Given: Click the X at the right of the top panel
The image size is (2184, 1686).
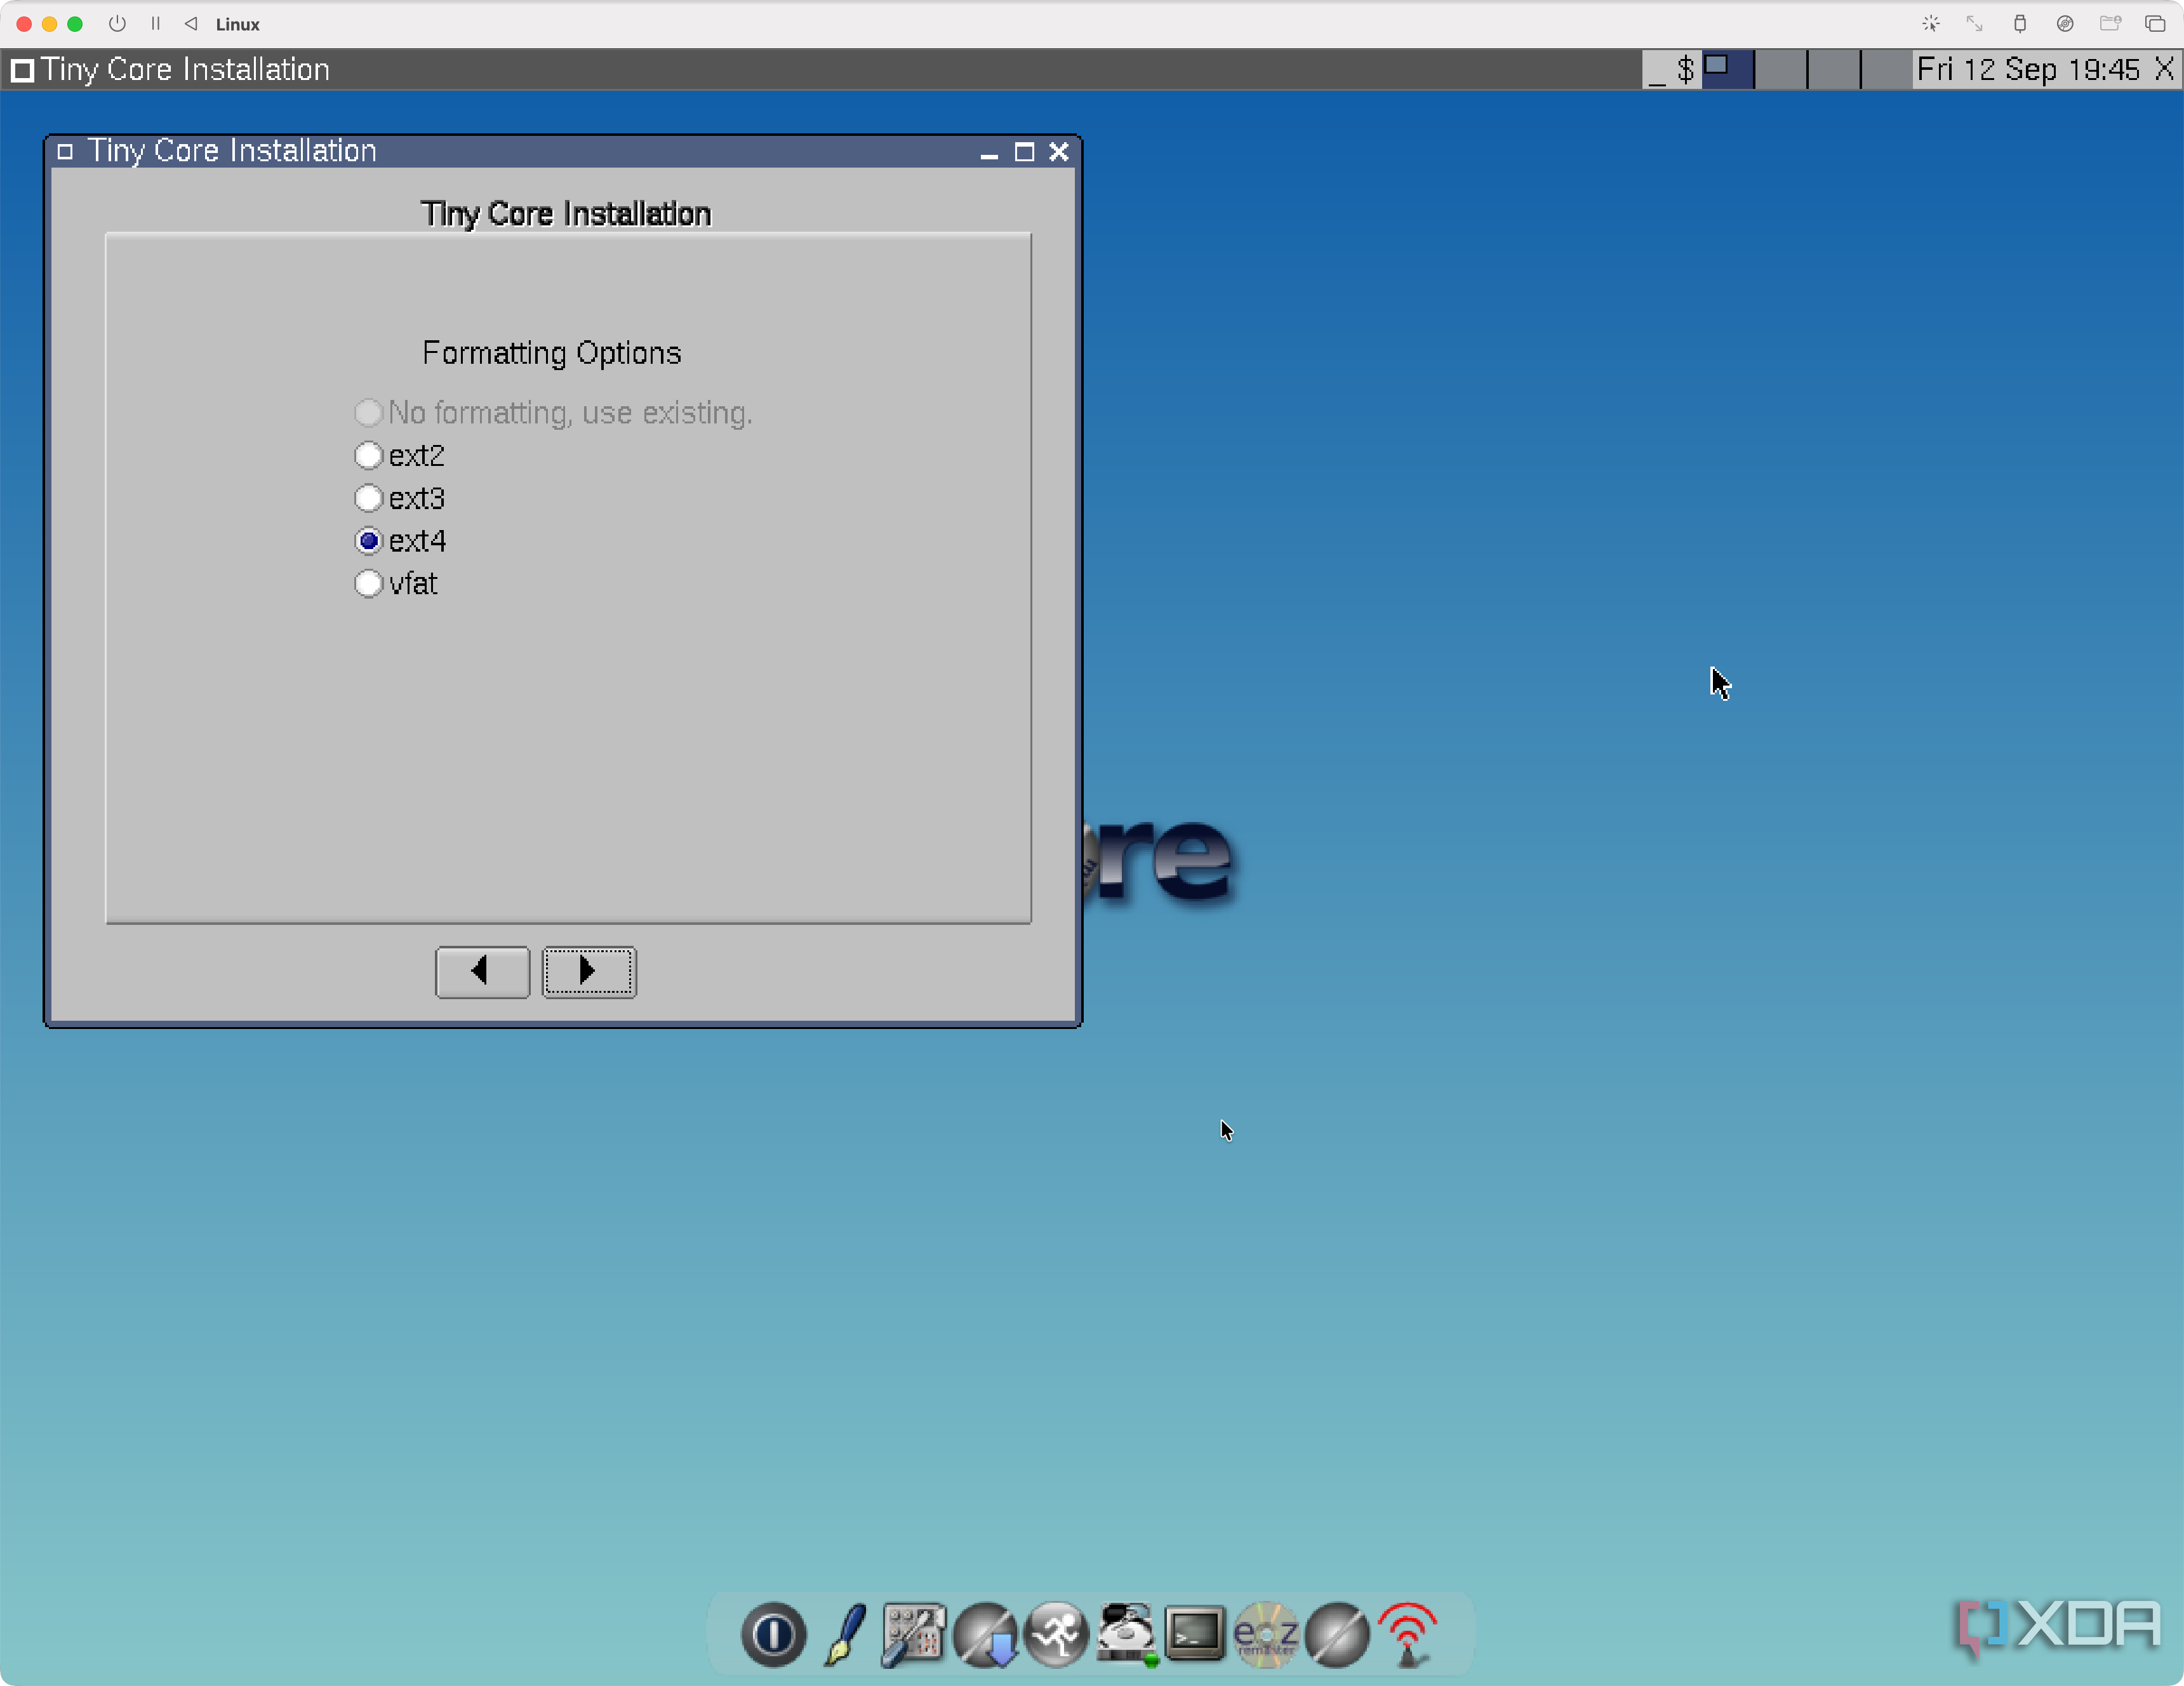Looking at the screenshot, I should 2164,69.
